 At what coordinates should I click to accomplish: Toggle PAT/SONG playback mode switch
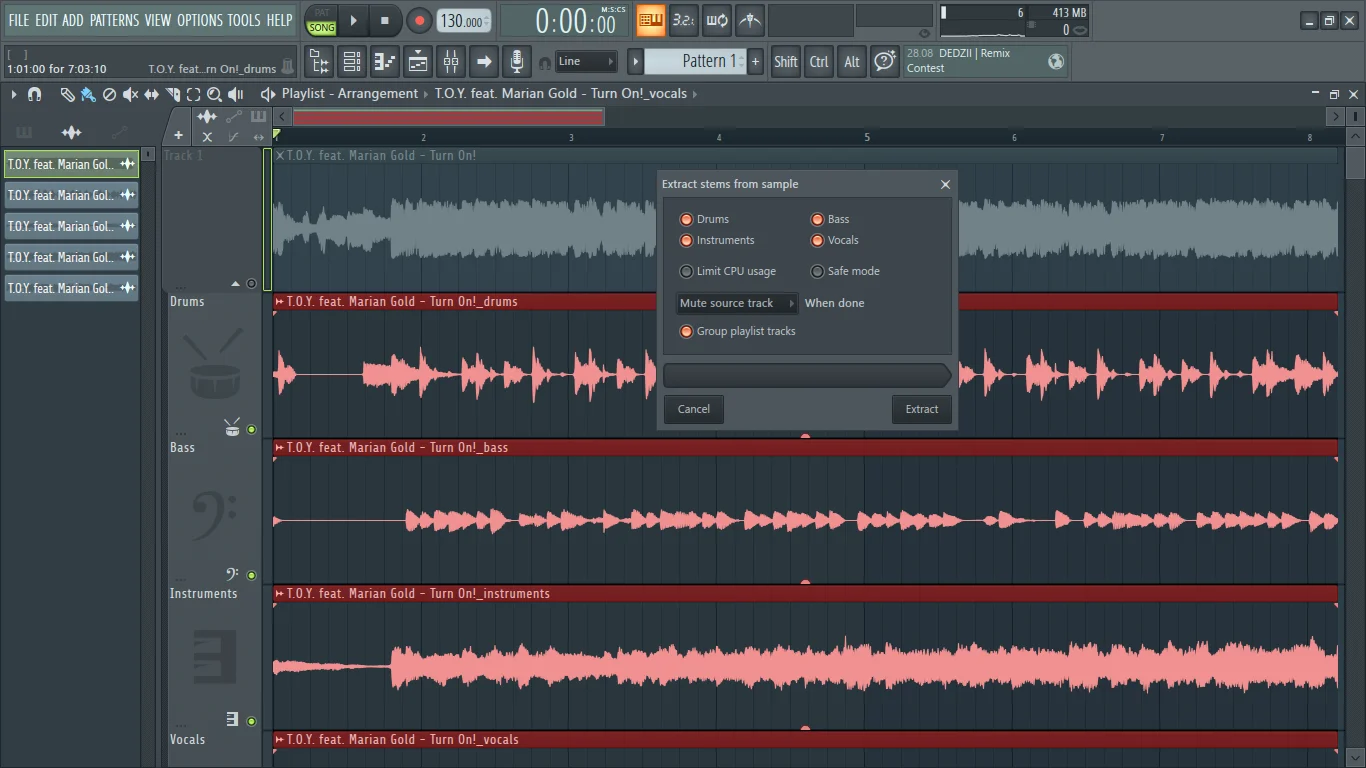pyautogui.click(x=321, y=21)
